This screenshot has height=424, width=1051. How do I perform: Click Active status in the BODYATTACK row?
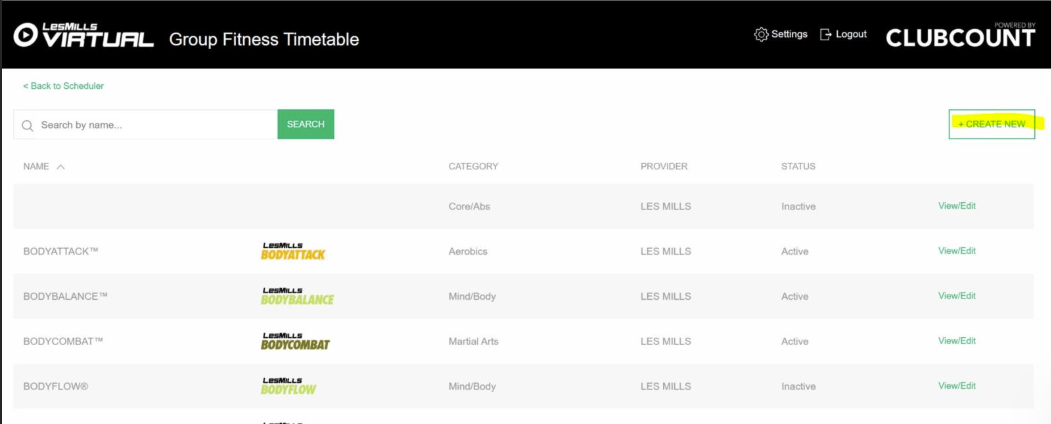pos(795,251)
